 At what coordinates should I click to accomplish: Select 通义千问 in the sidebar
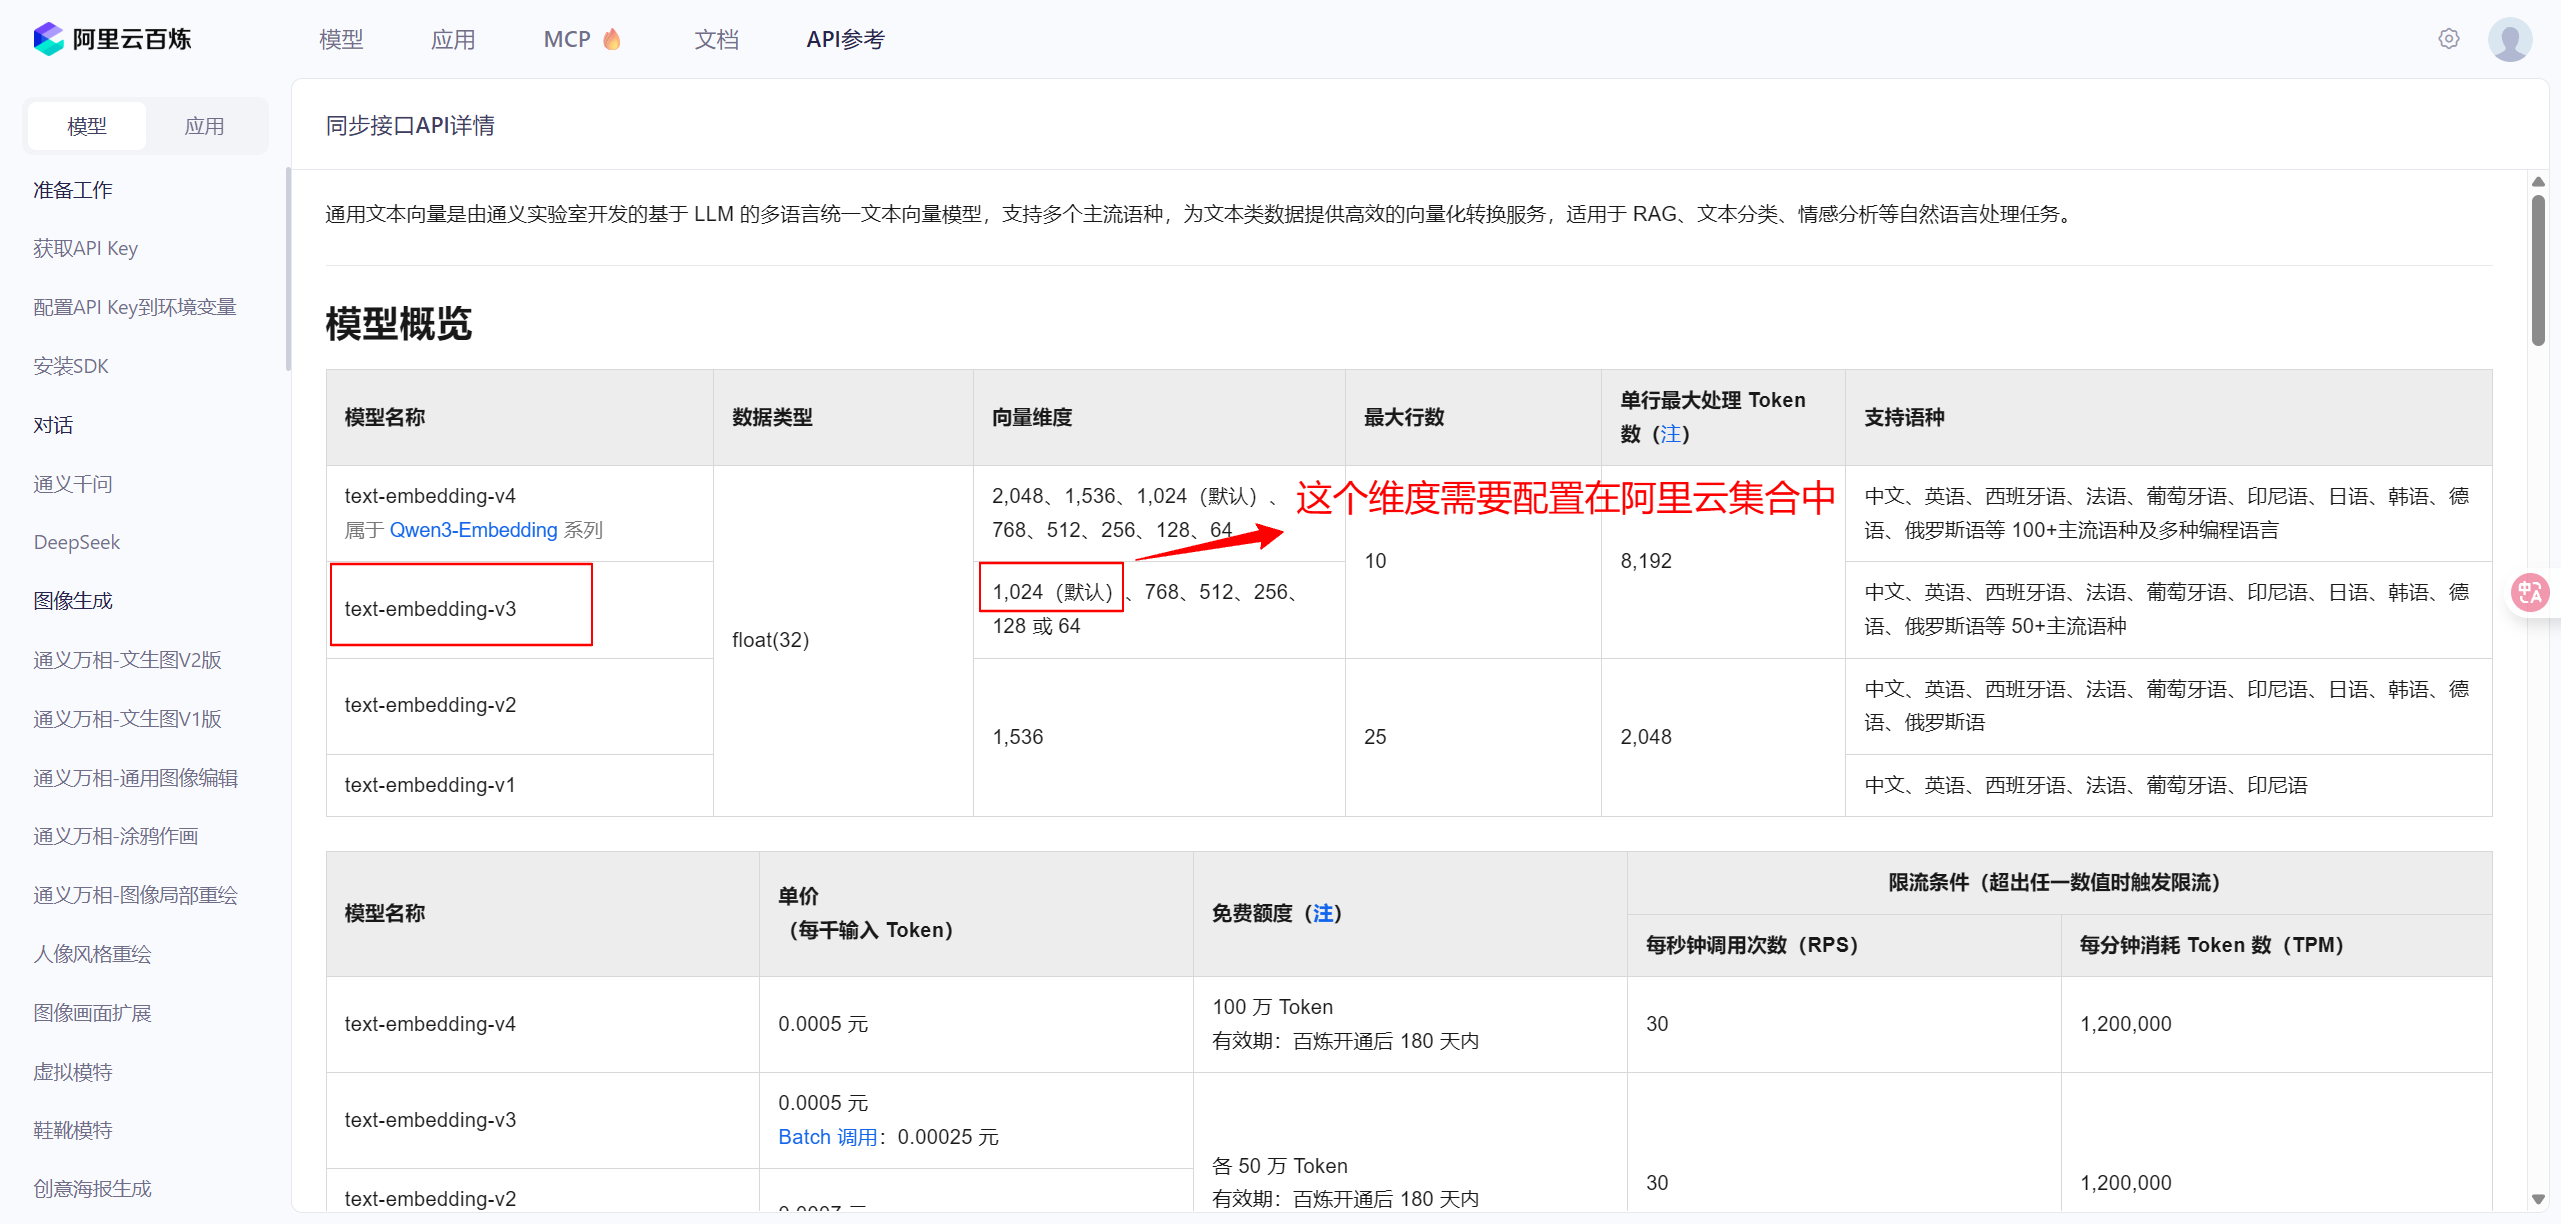pyautogui.click(x=73, y=484)
